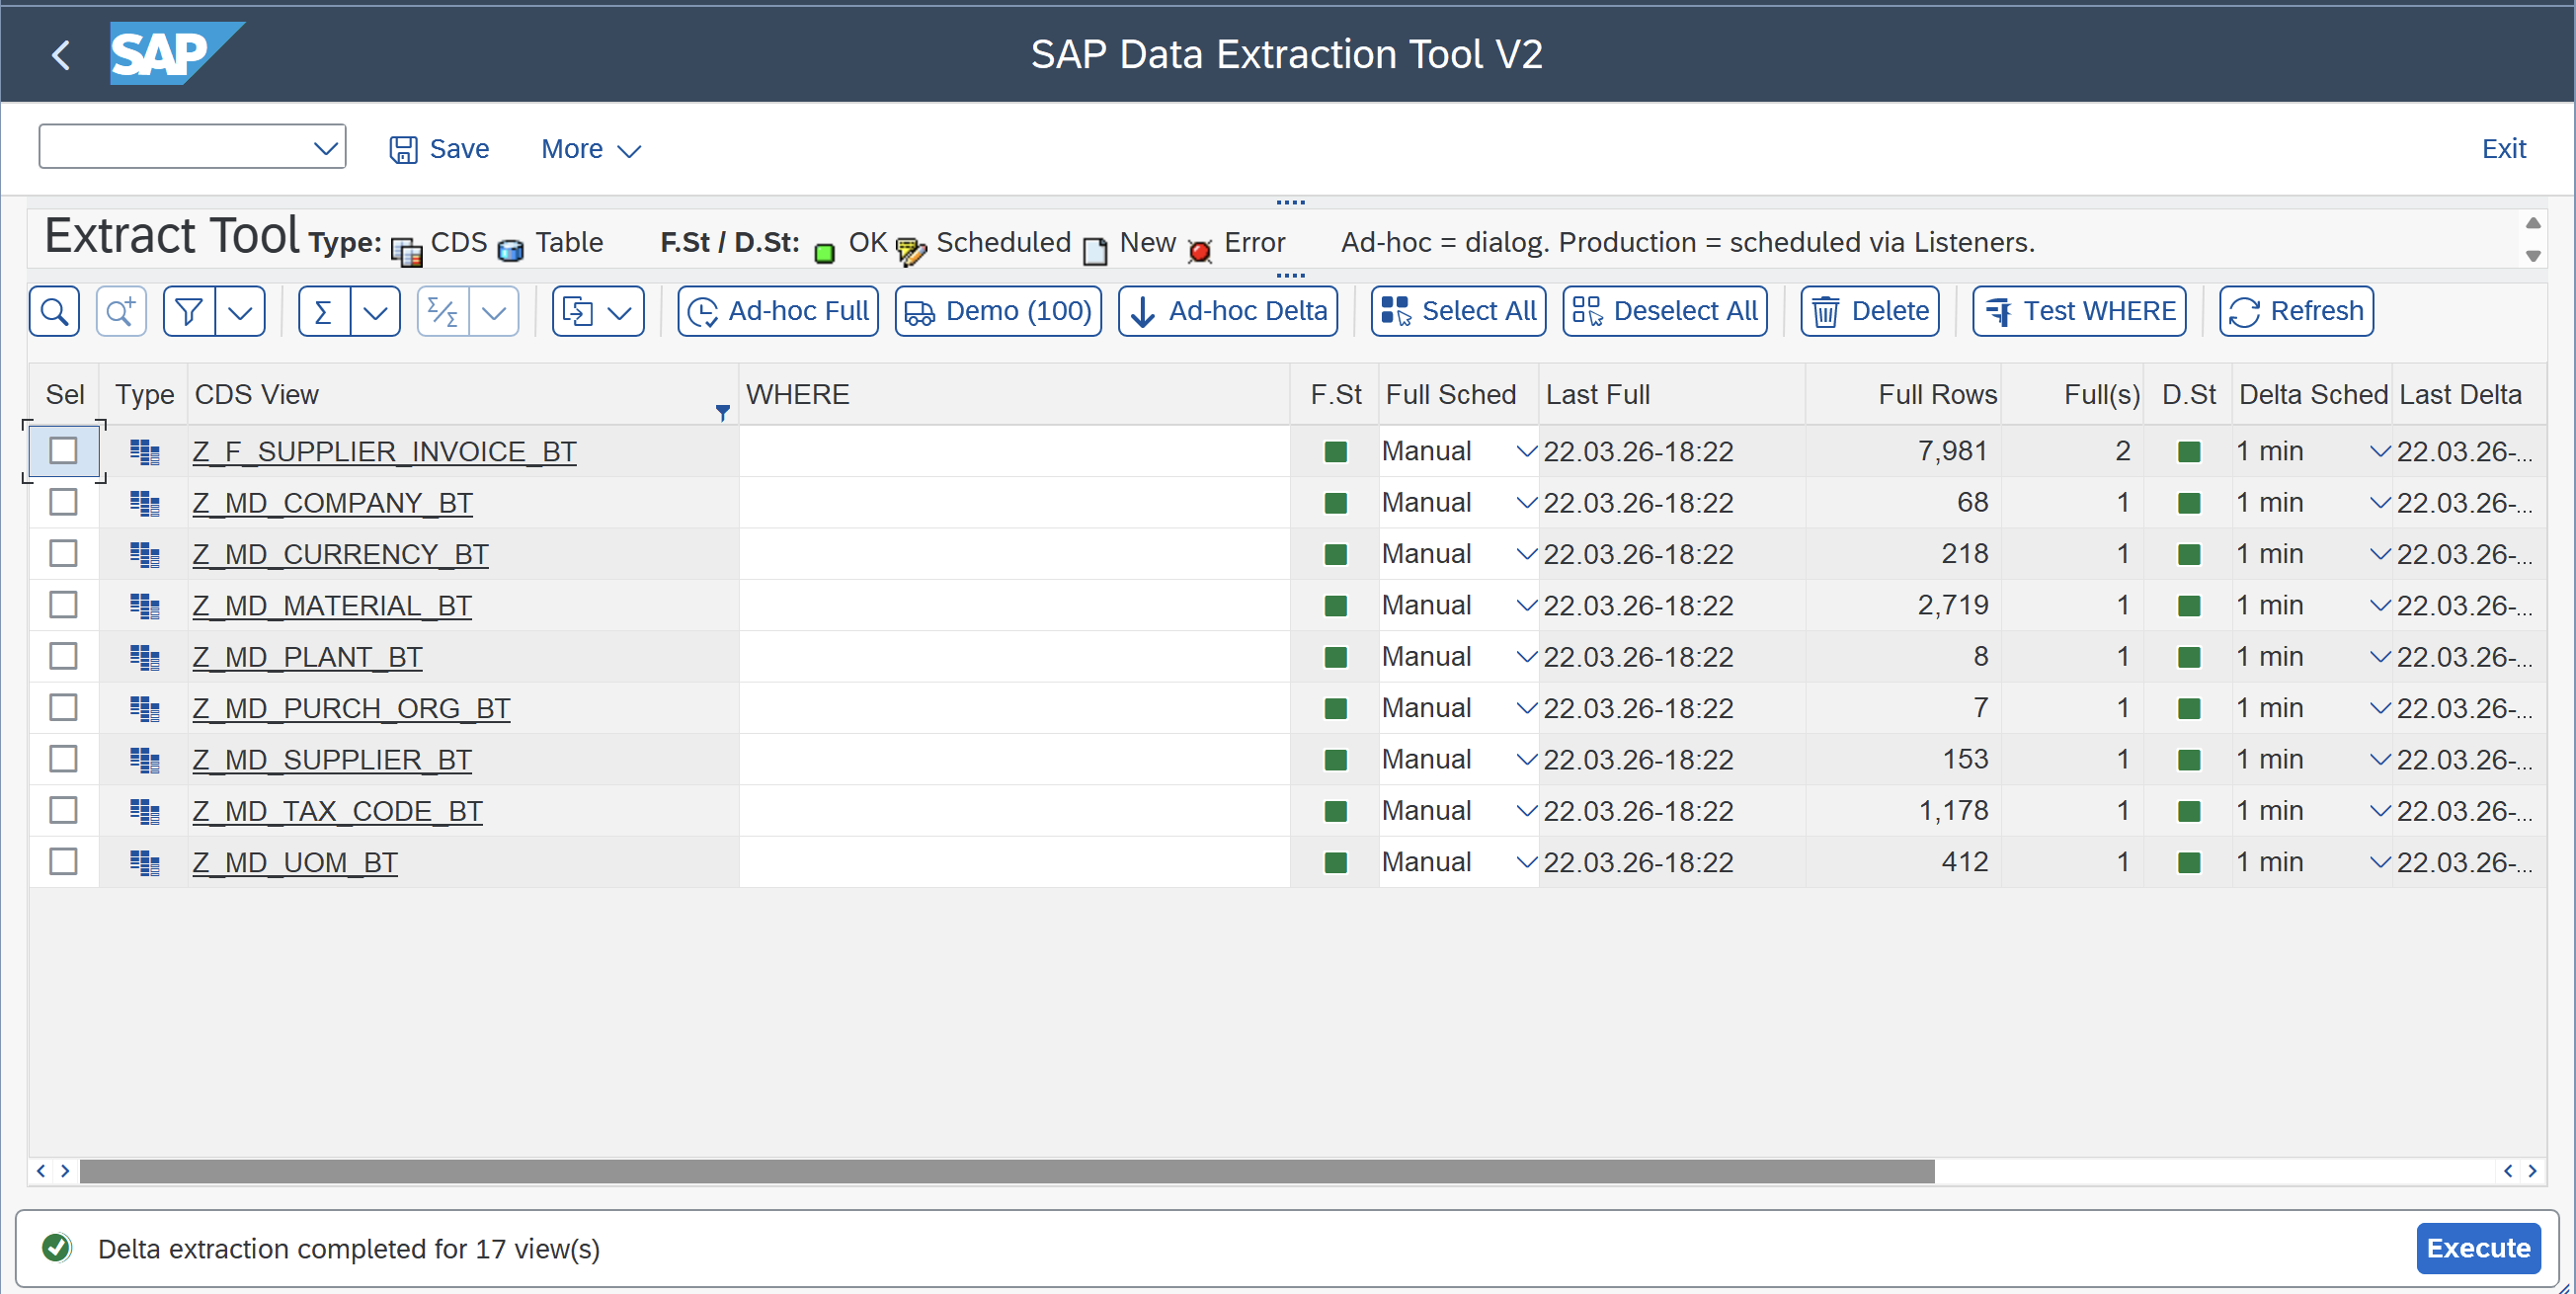Click the back arrow in header
2576x1294 pixels.
click(x=61, y=54)
